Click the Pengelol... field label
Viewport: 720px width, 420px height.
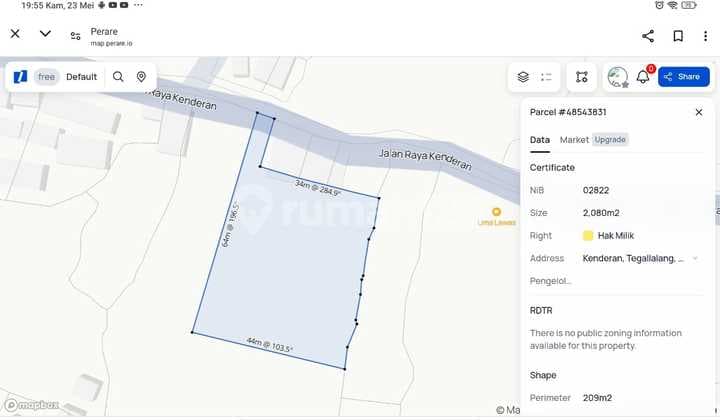coord(551,281)
